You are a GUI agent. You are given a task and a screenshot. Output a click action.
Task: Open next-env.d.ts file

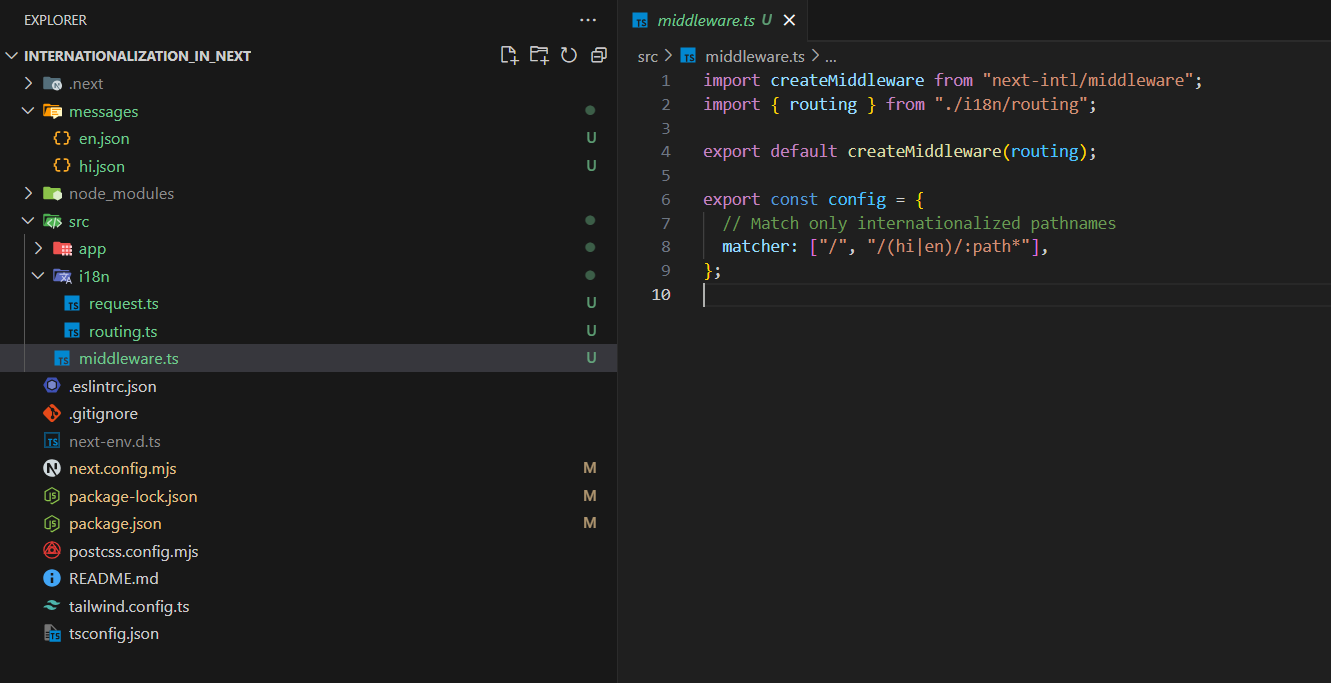coord(115,441)
